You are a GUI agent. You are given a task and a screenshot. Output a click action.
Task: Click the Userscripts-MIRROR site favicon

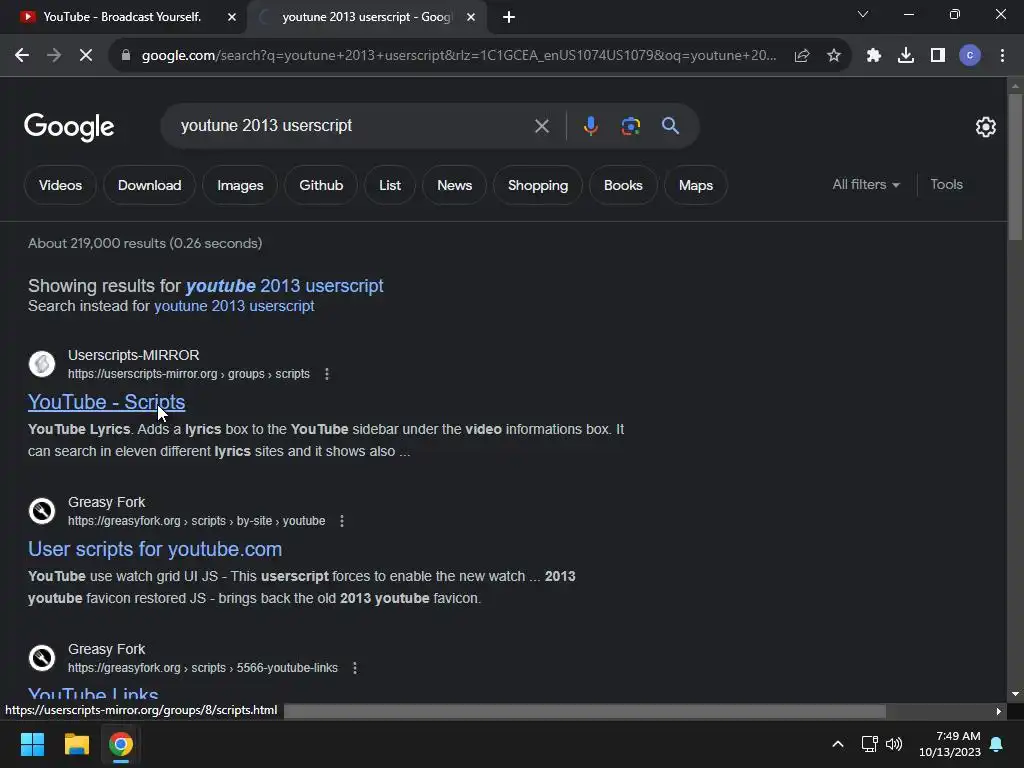tap(42, 364)
